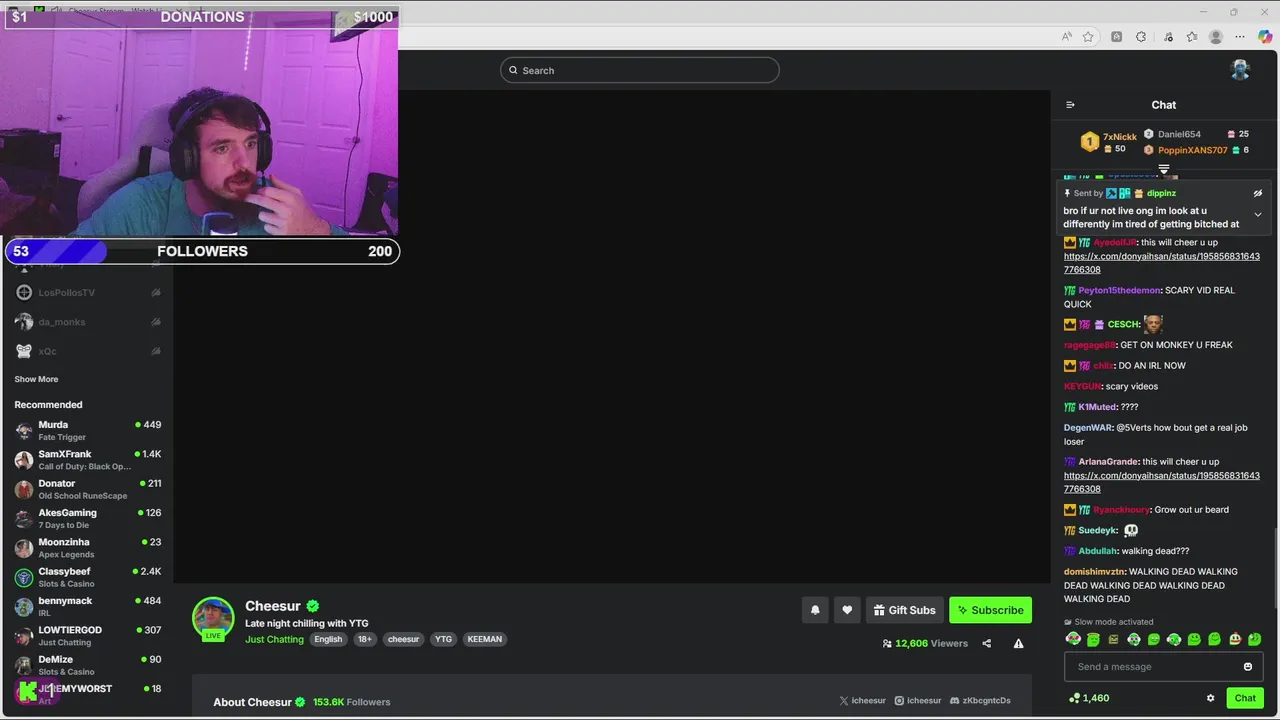The image size is (1280, 720).
Task: Click username 7xNickk on gift leaderboard
Action: 1120,137
